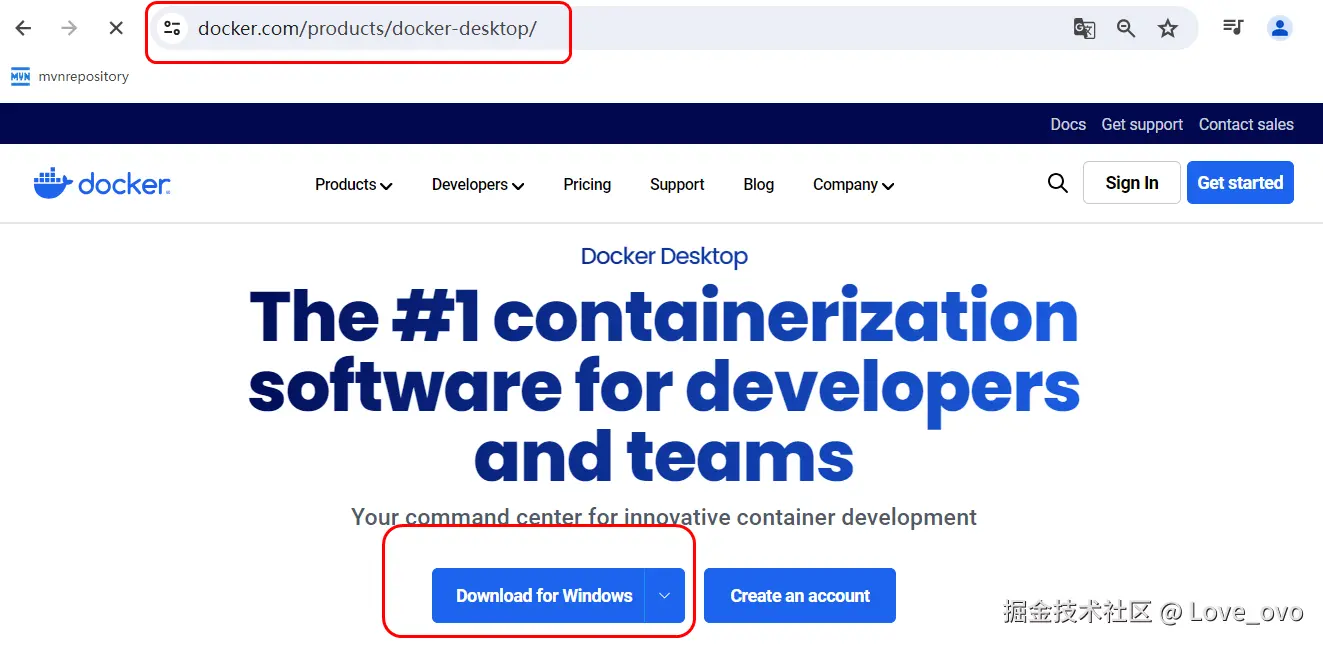Expand the Developers menu
1323x645 pixels.
(x=478, y=184)
